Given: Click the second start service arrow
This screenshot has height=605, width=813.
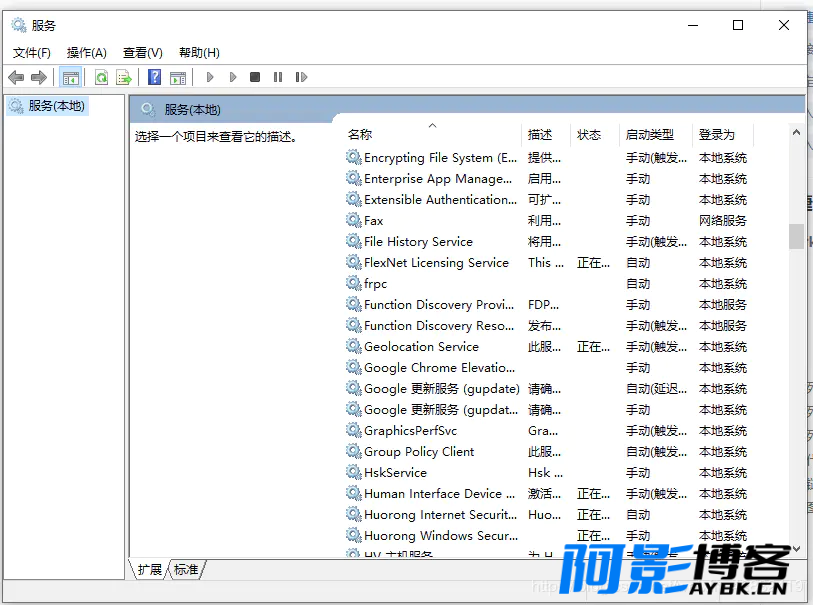Looking at the screenshot, I should (233, 77).
